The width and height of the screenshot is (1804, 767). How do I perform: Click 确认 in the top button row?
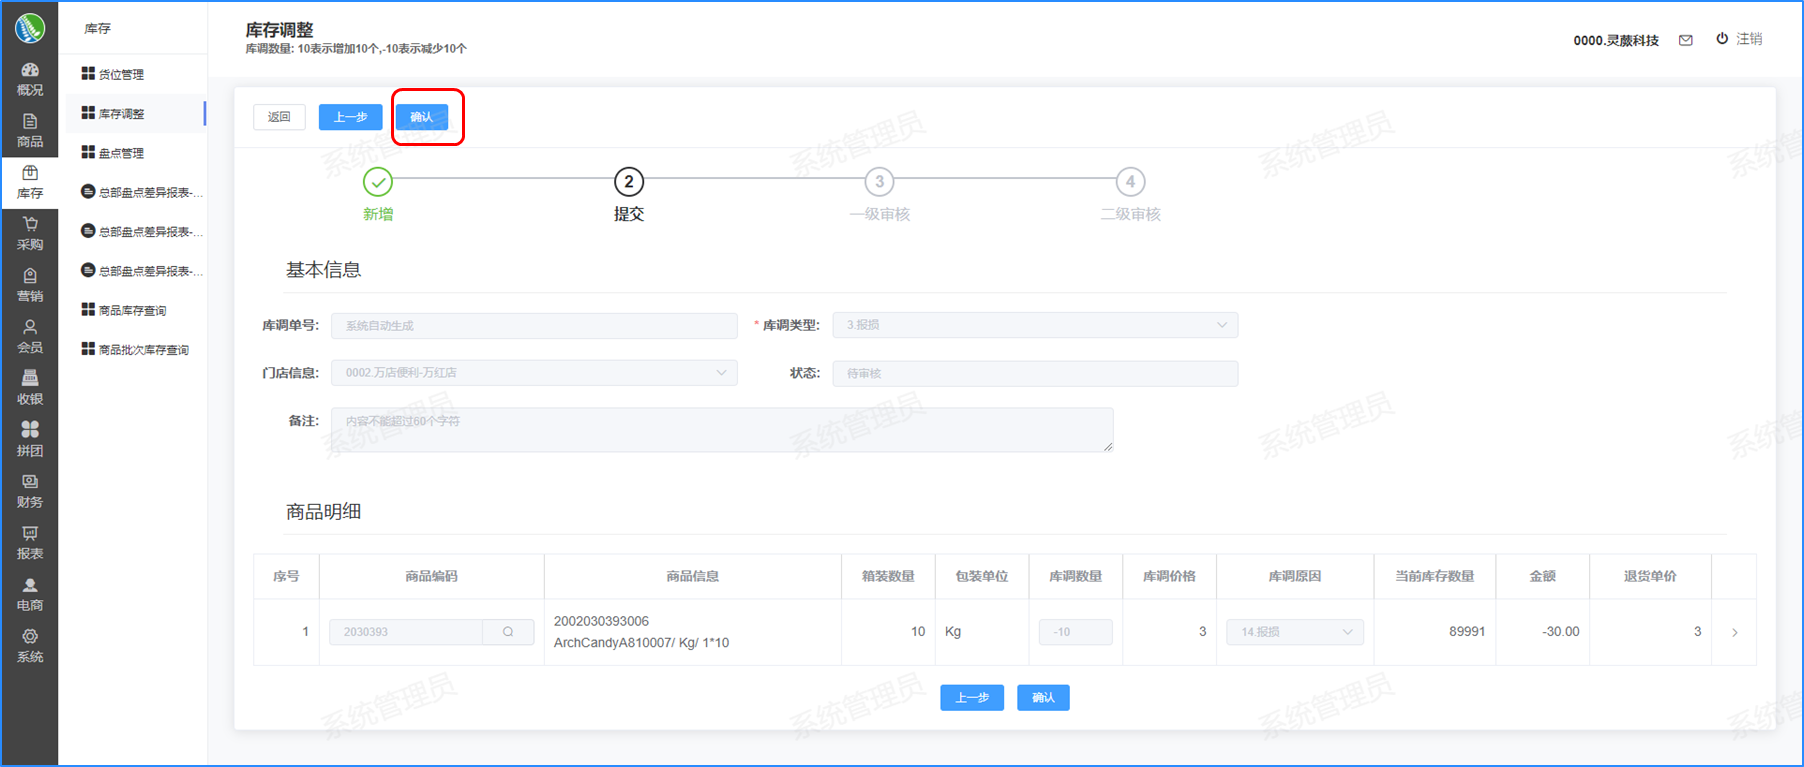[x=422, y=117]
